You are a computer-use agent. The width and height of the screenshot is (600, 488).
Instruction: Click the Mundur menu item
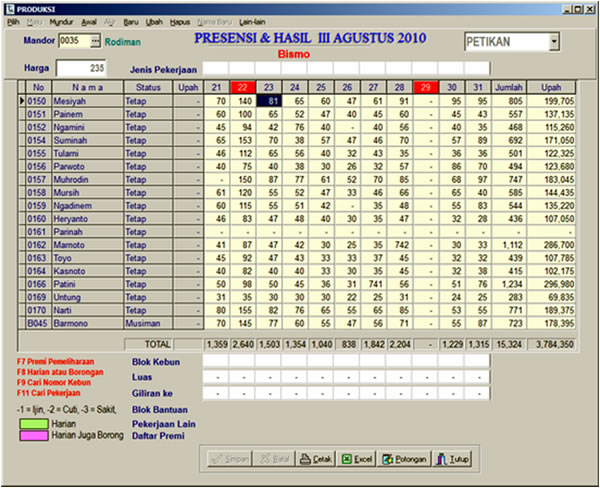point(61,21)
